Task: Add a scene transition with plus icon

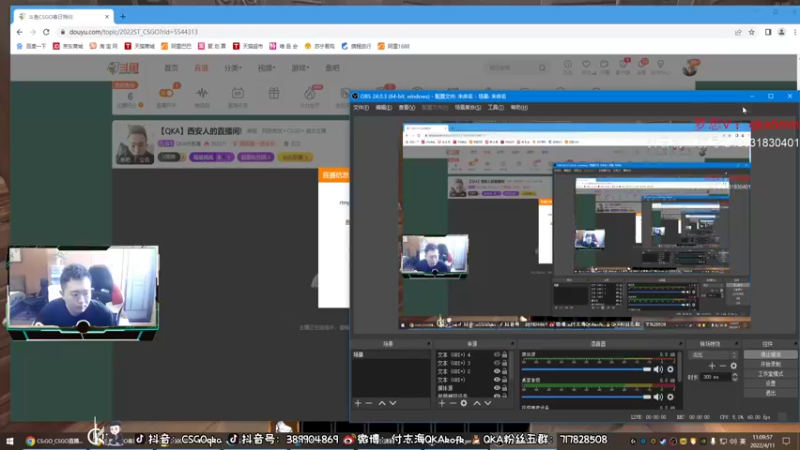Action: pos(712,366)
